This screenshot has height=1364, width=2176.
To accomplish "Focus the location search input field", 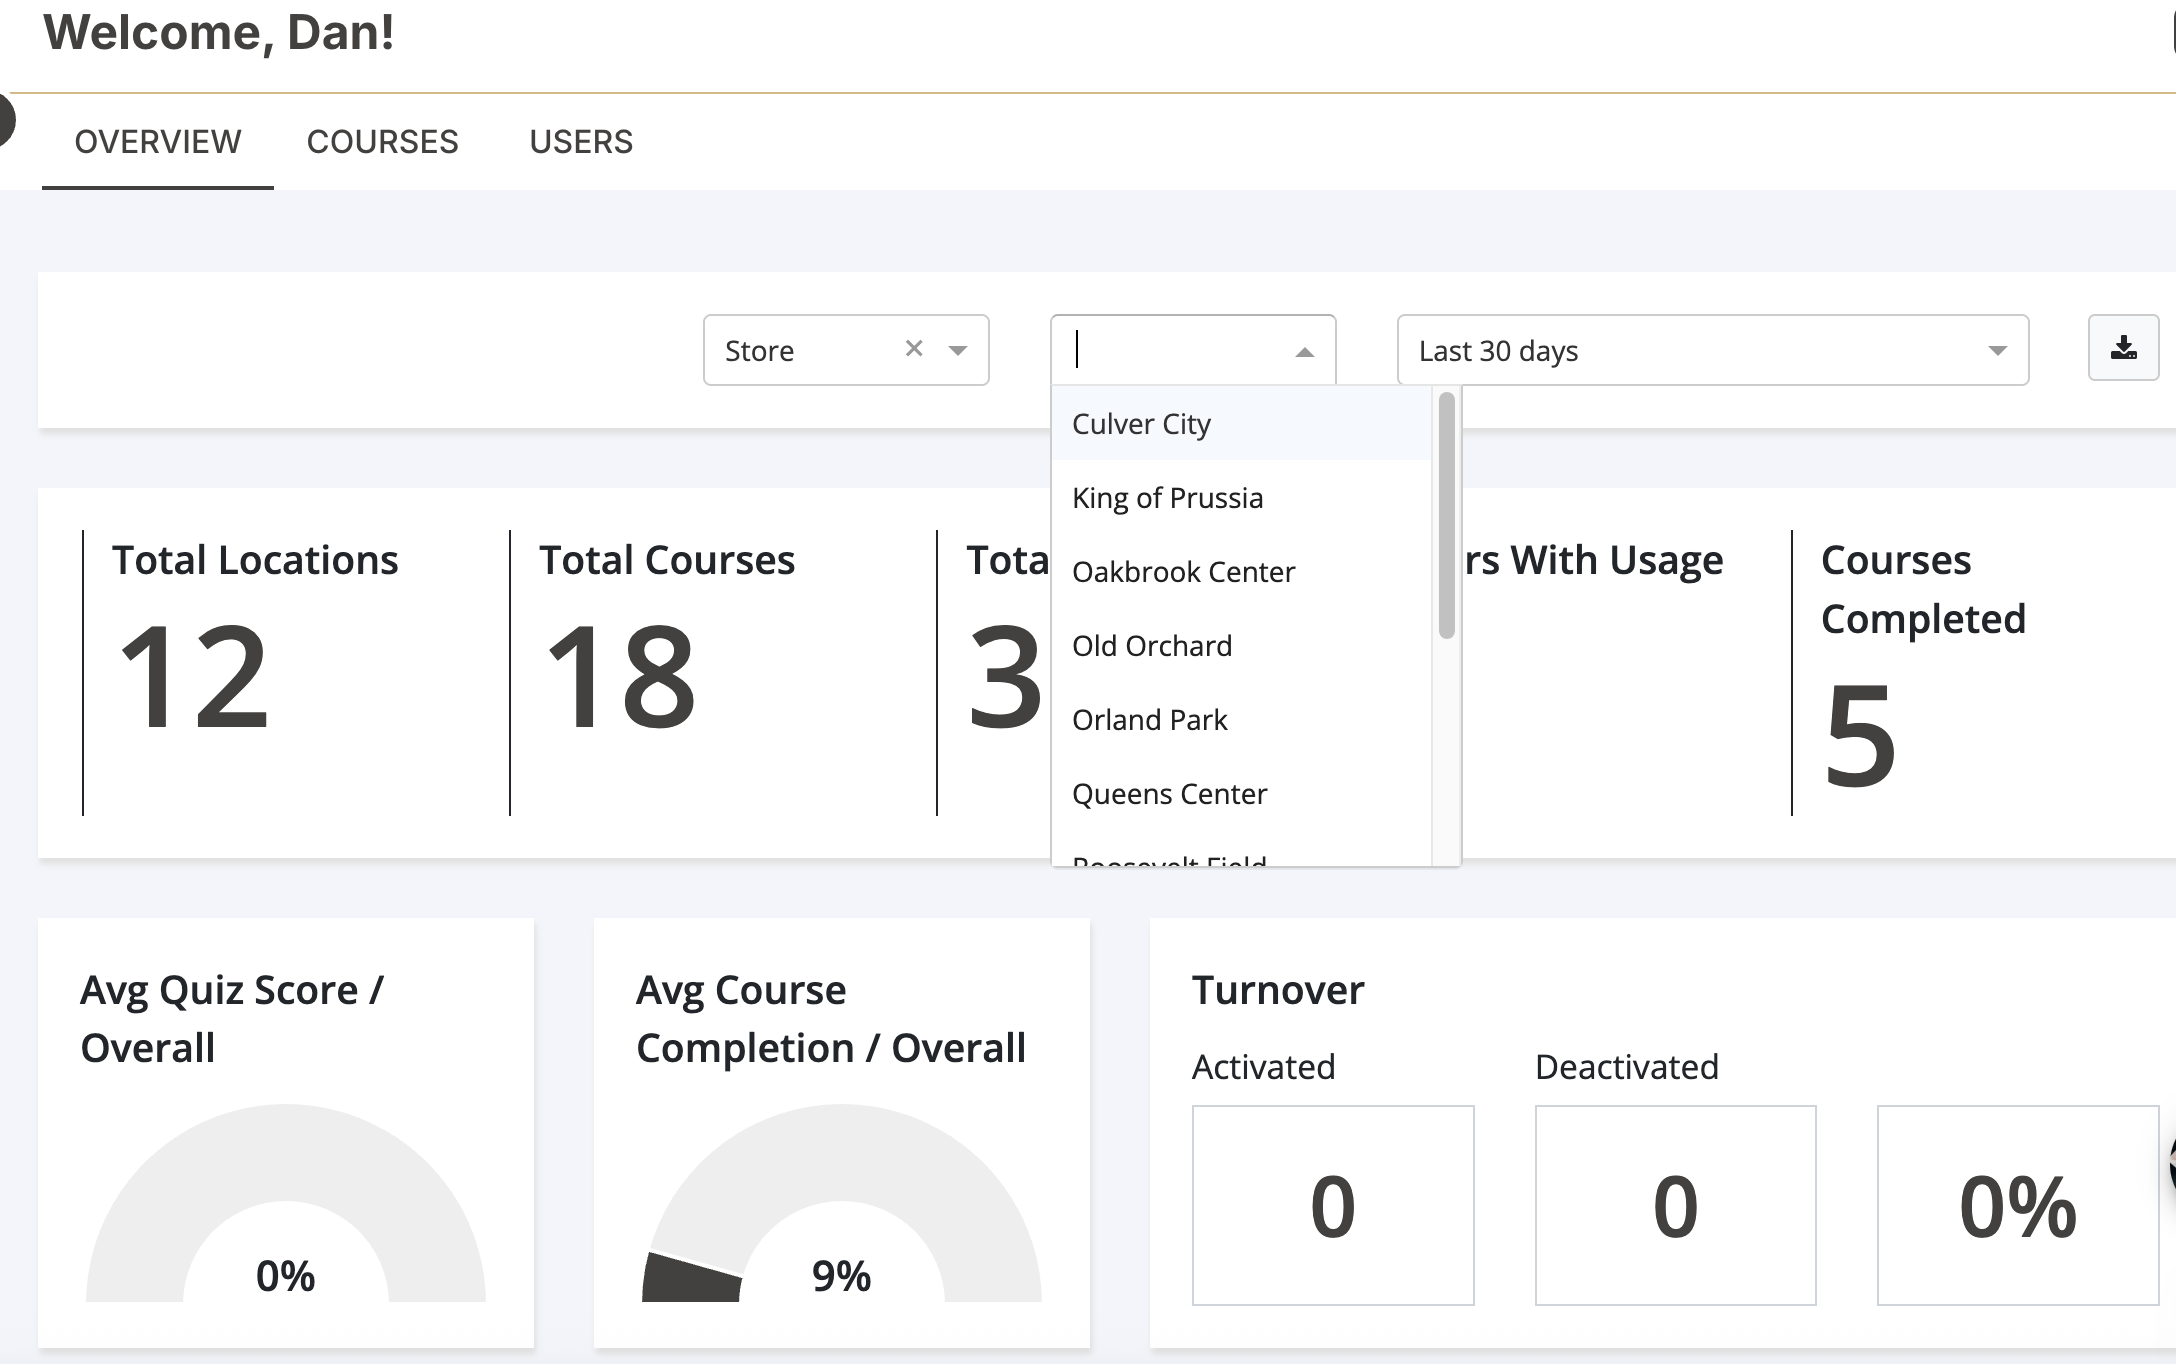I will pos(1178,350).
